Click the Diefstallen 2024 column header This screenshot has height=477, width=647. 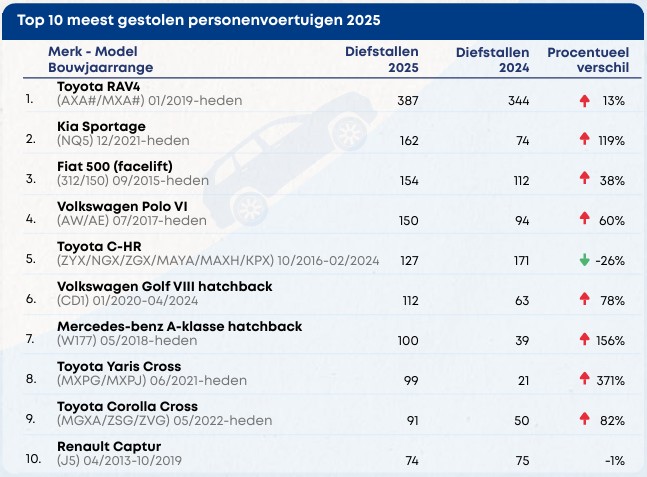click(492, 59)
